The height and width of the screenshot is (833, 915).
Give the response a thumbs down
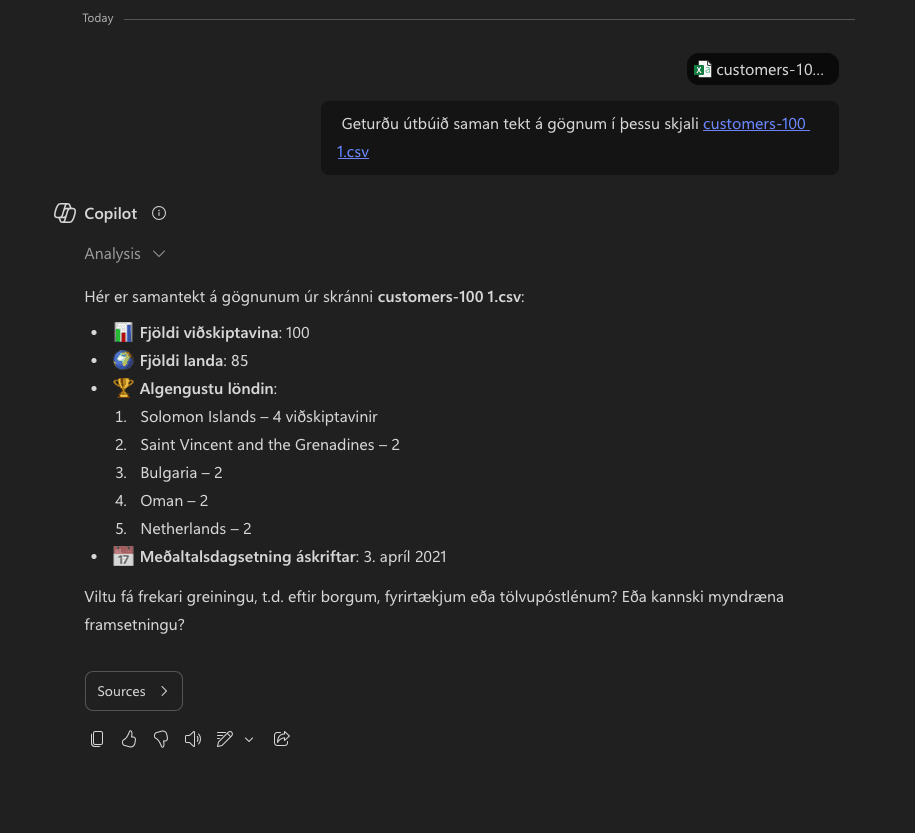[x=160, y=738]
